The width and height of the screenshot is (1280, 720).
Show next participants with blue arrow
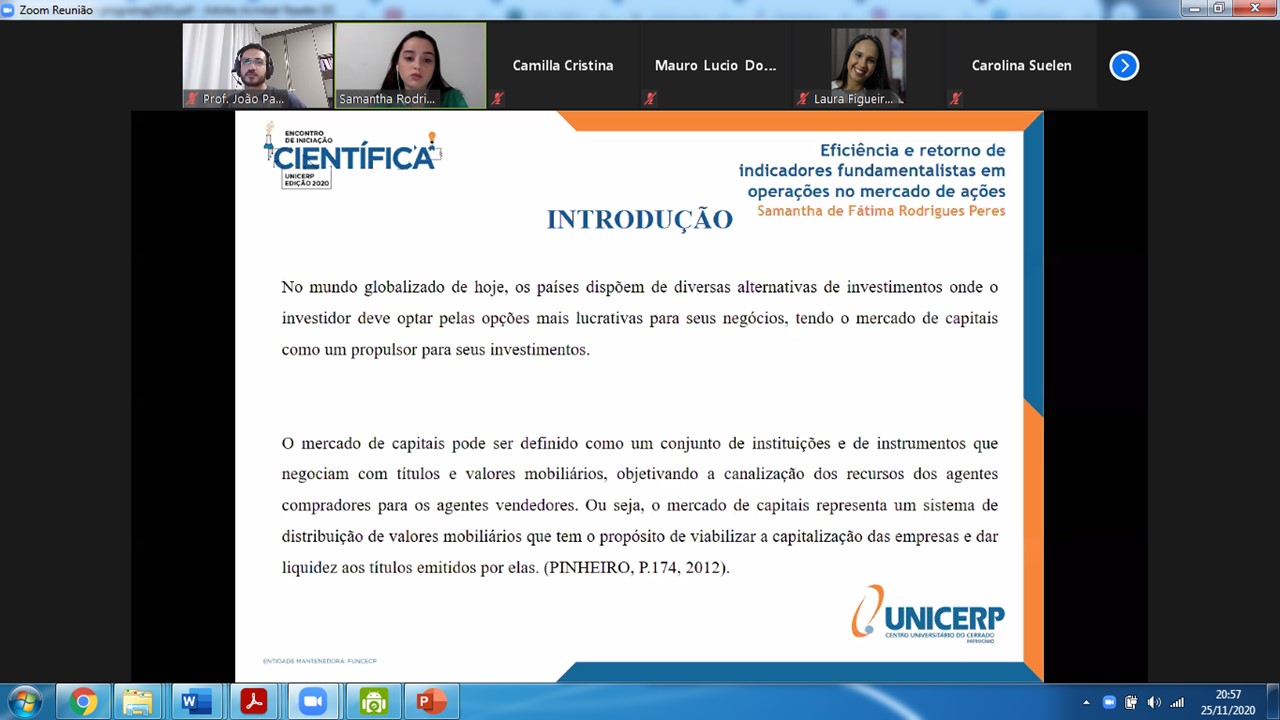tap(1124, 66)
